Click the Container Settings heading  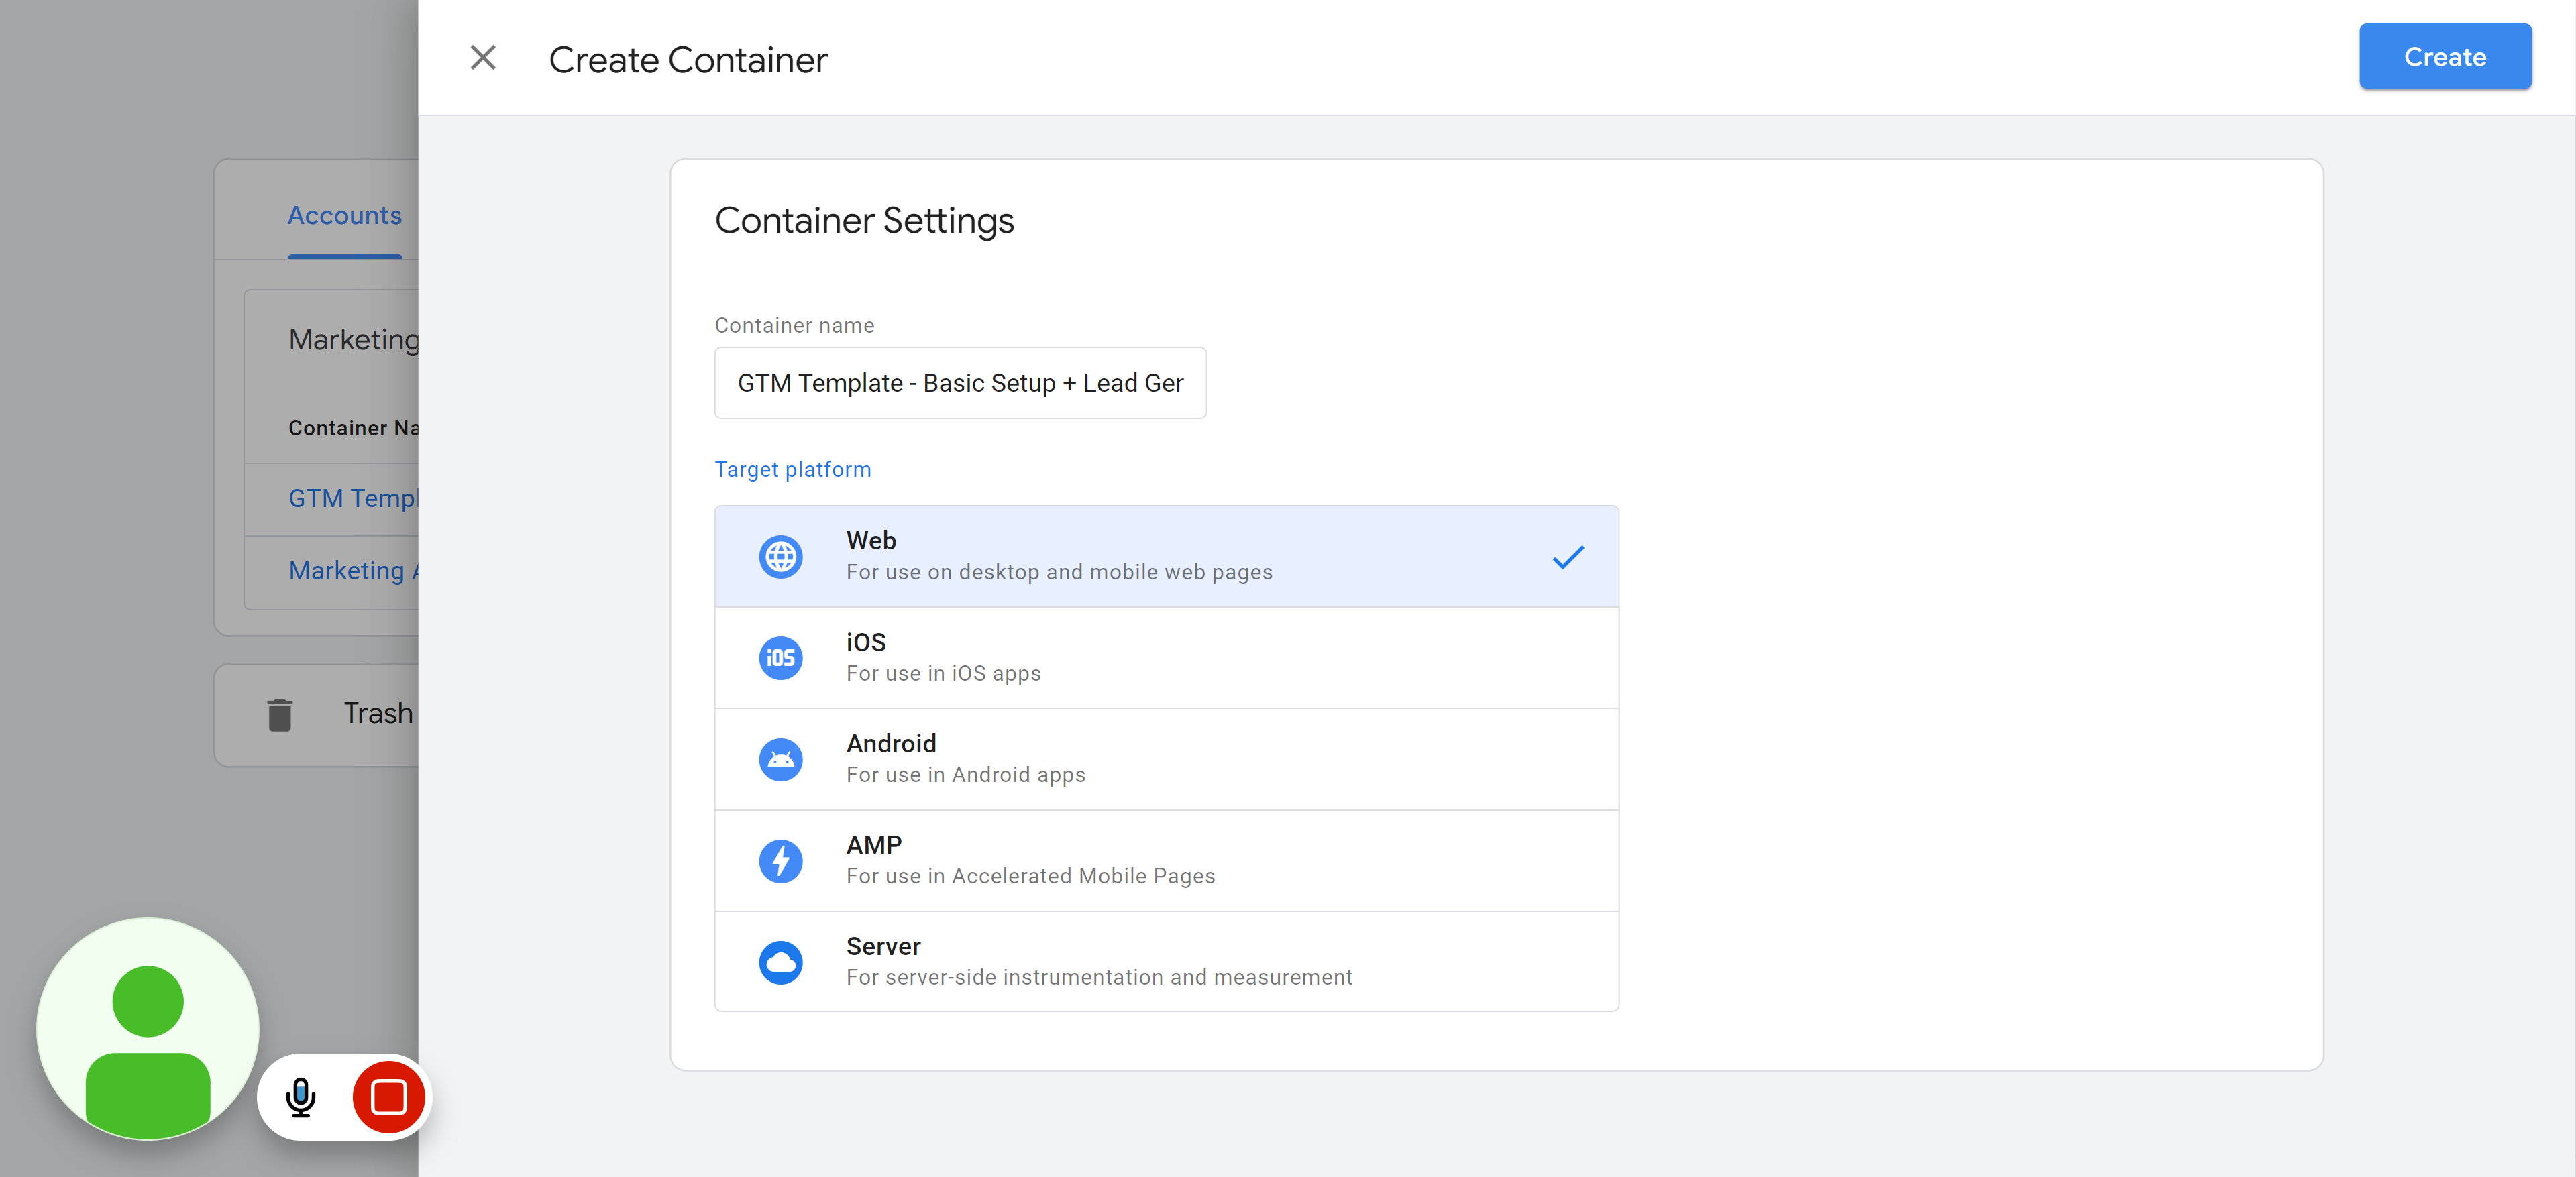click(864, 221)
